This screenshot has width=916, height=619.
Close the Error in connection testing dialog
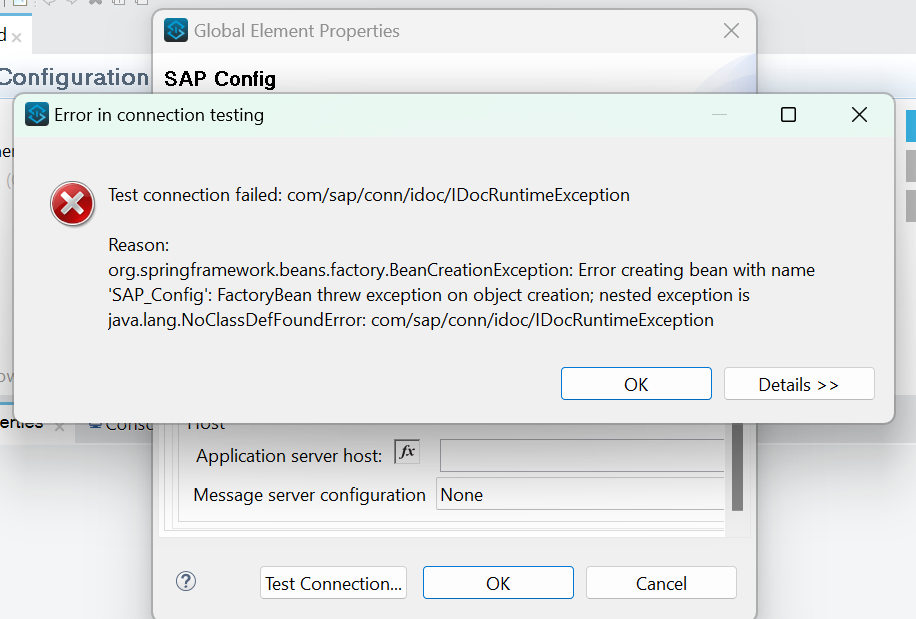[x=858, y=115]
